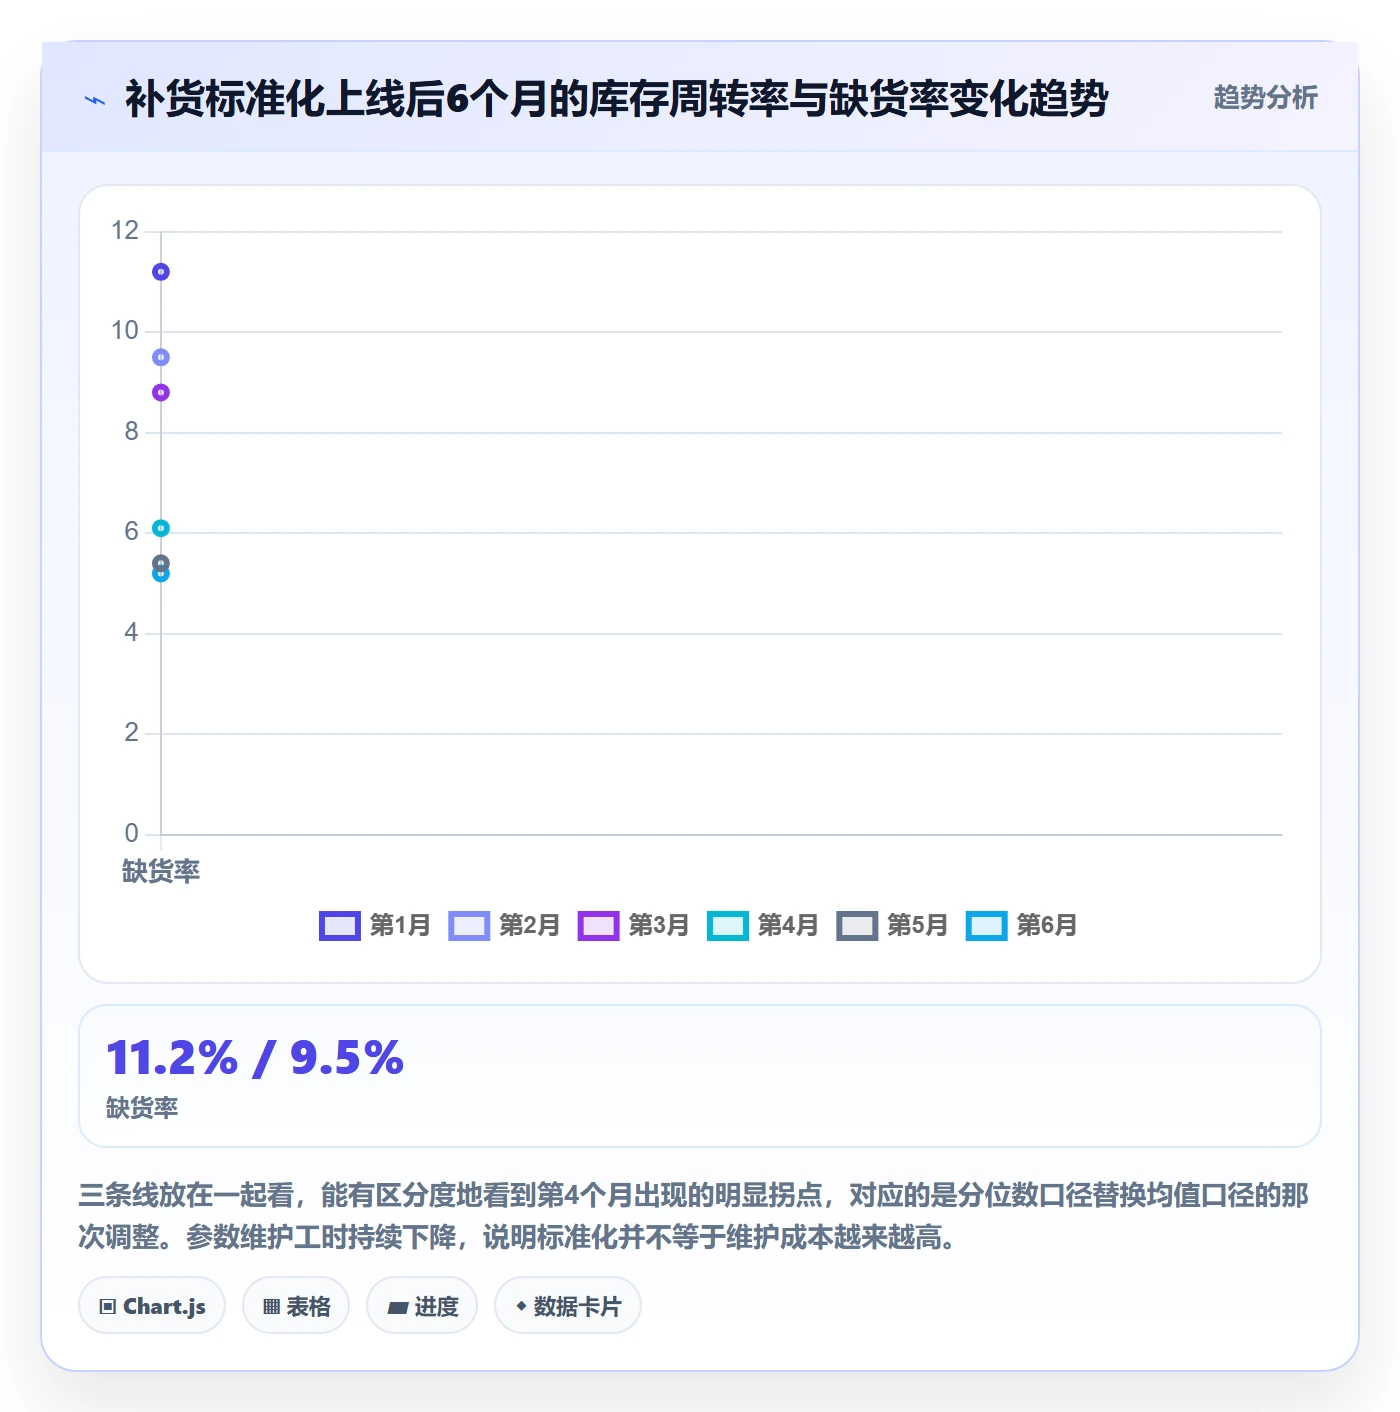
Task: Click the 缺货率 x-axis category label
Action: pyautogui.click(x=161, y=871)
